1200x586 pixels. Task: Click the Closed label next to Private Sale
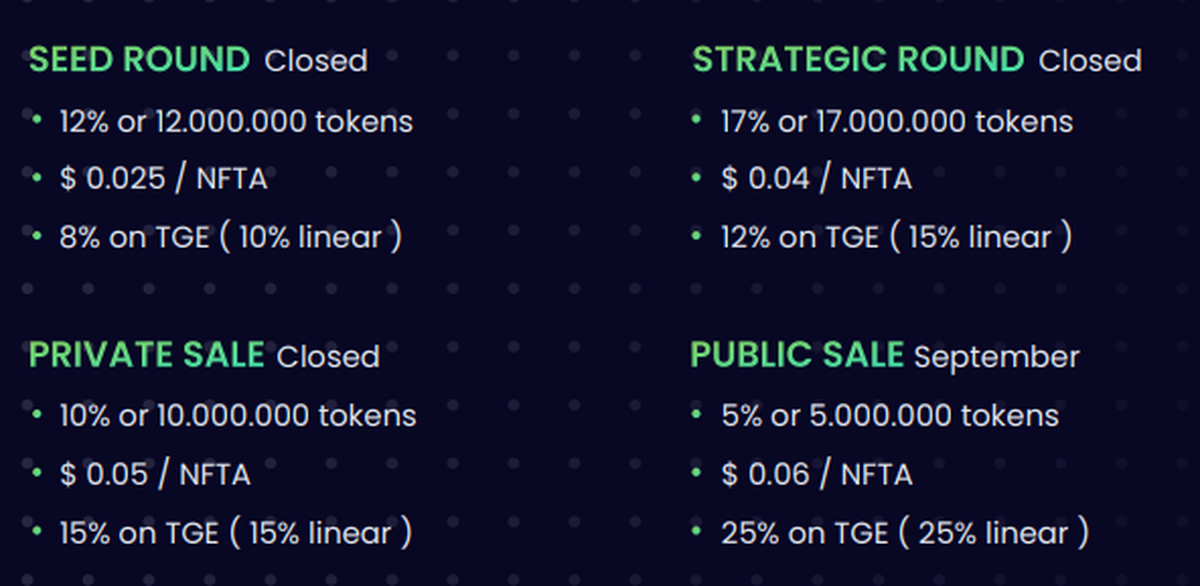328,357
